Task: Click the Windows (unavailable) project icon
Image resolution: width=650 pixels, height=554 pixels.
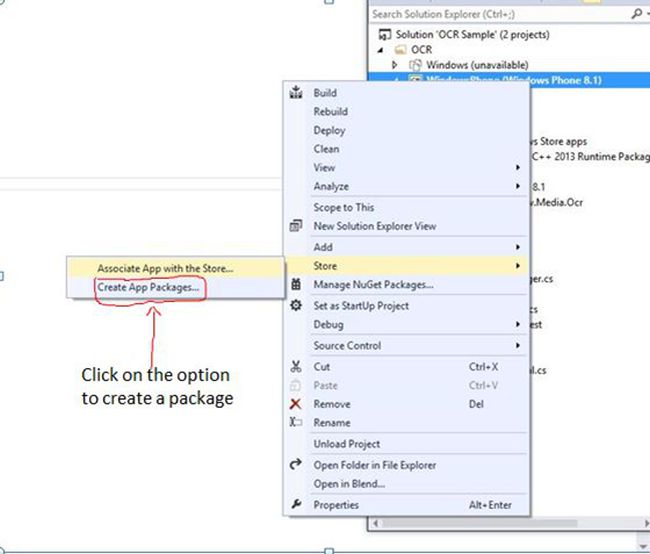Action: (415, 65)
